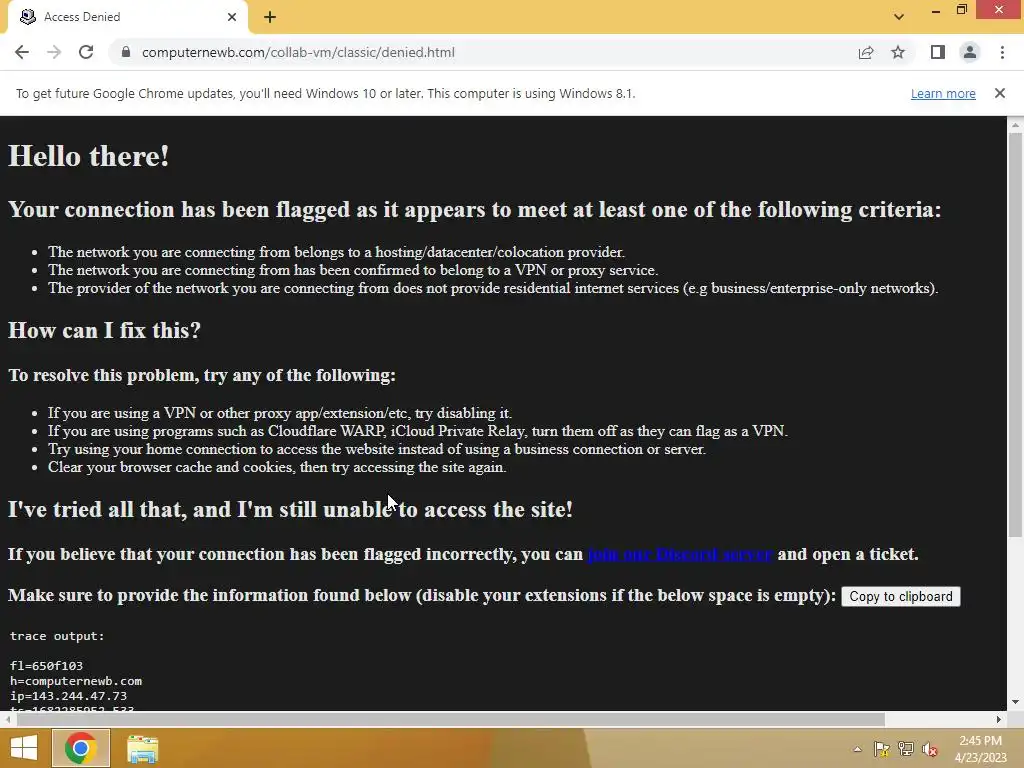
Task: Click Copy to clipboard button
Action: click(901, 596)
